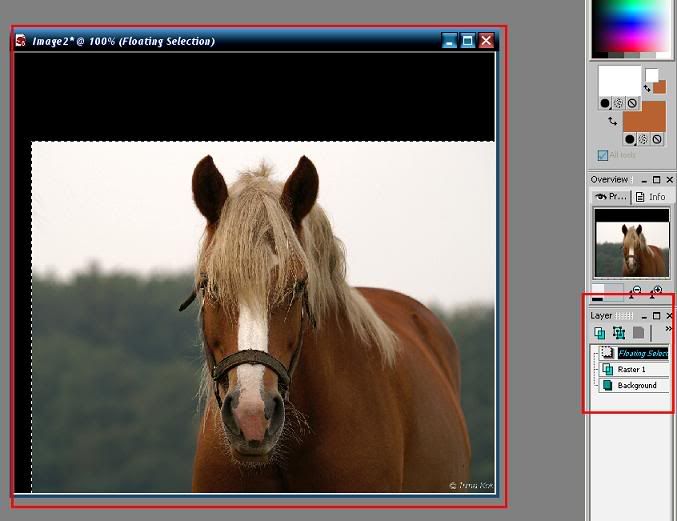This screenshot has height=521, width=677.
Task: Click the Overview zoom level box
Action: [x=607, y=292]
